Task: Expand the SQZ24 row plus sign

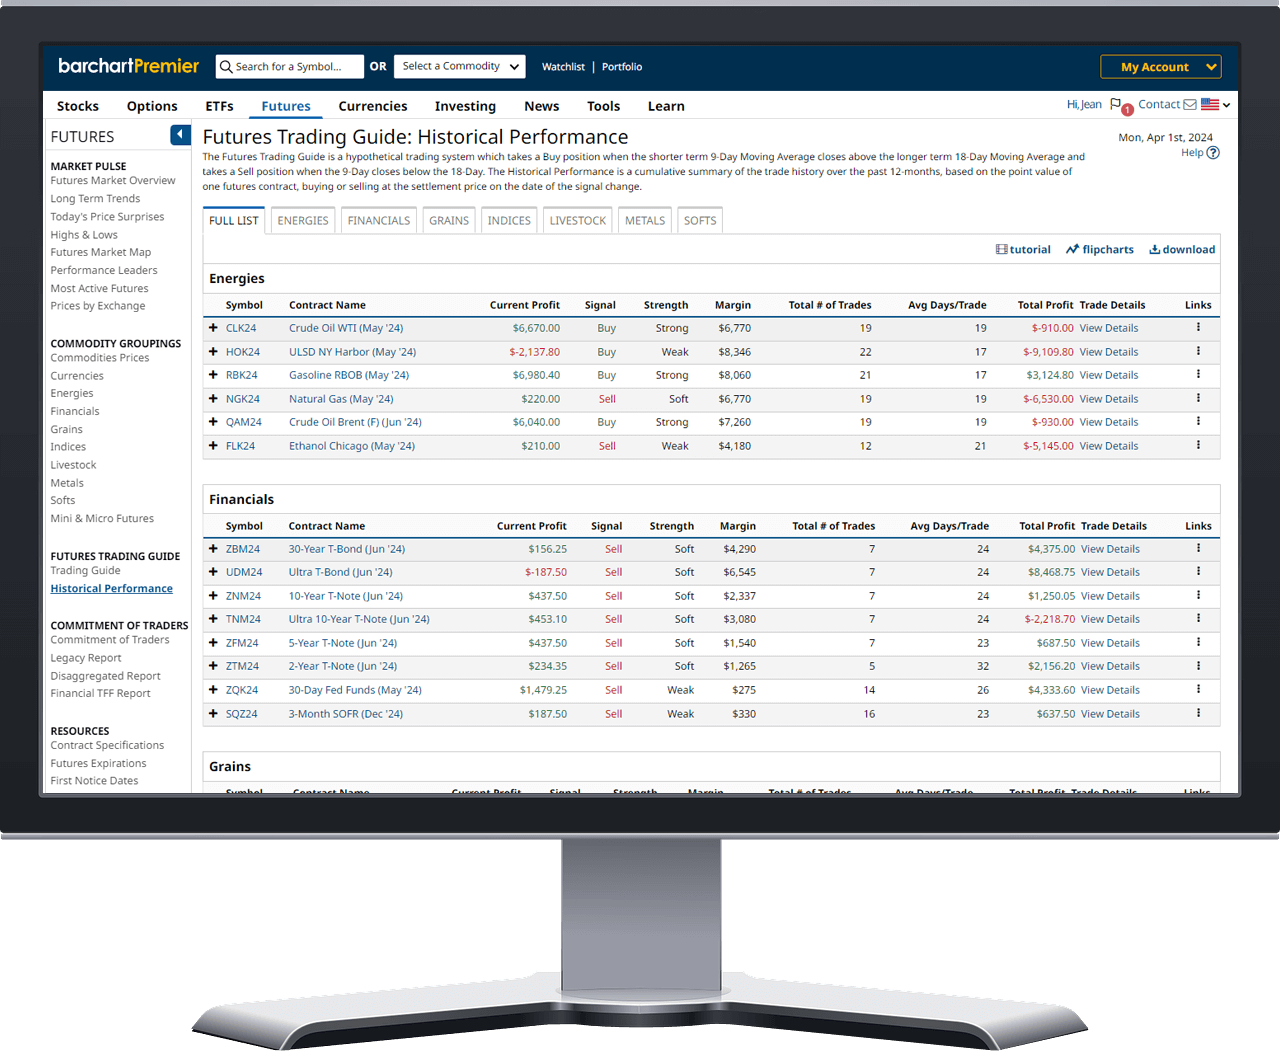Action: 213,714
